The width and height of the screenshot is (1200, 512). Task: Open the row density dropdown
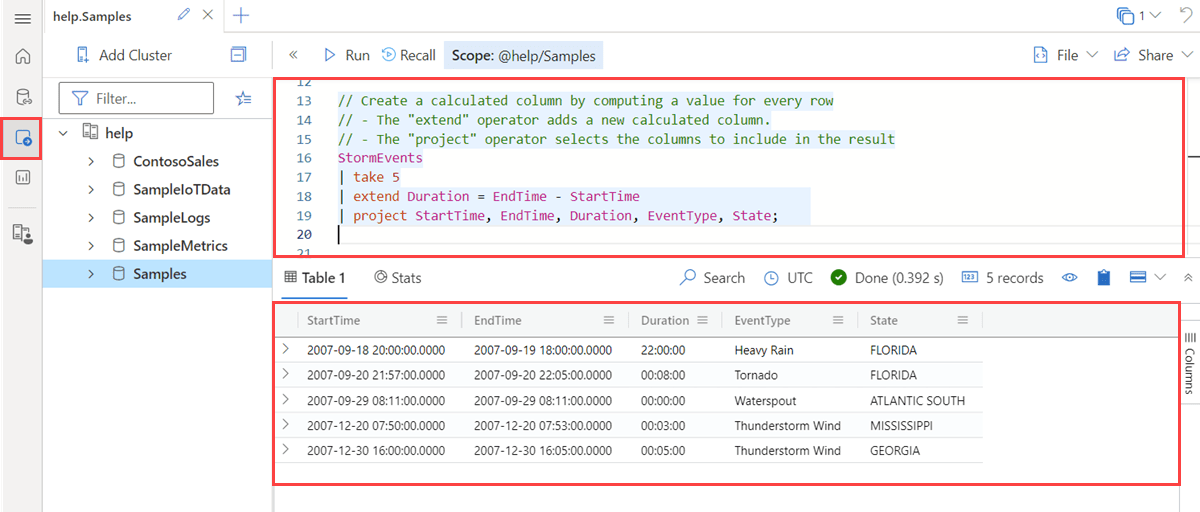1146,278
